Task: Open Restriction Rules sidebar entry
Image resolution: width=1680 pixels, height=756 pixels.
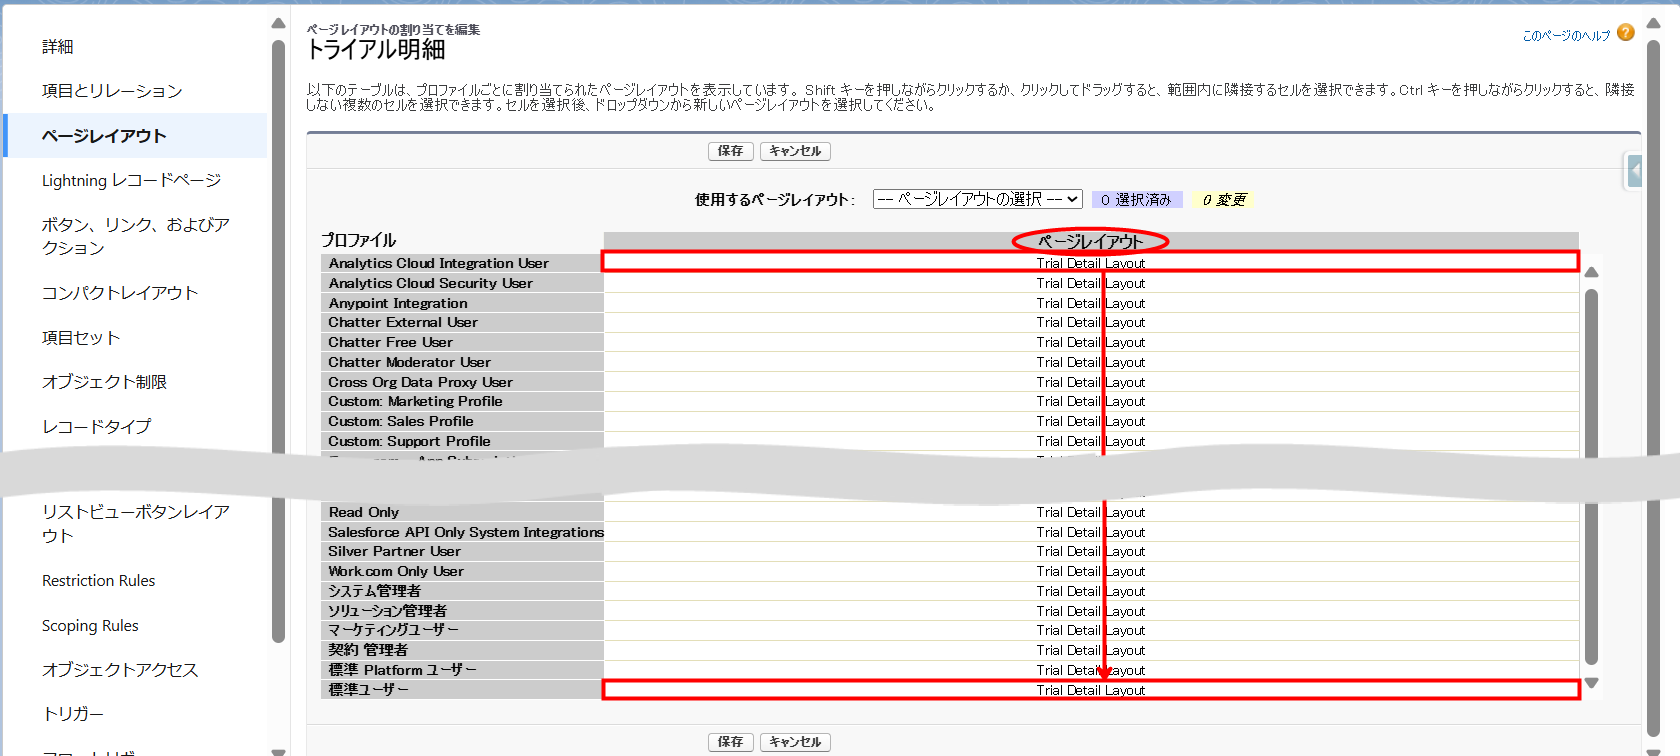Action: coord(98,581)
